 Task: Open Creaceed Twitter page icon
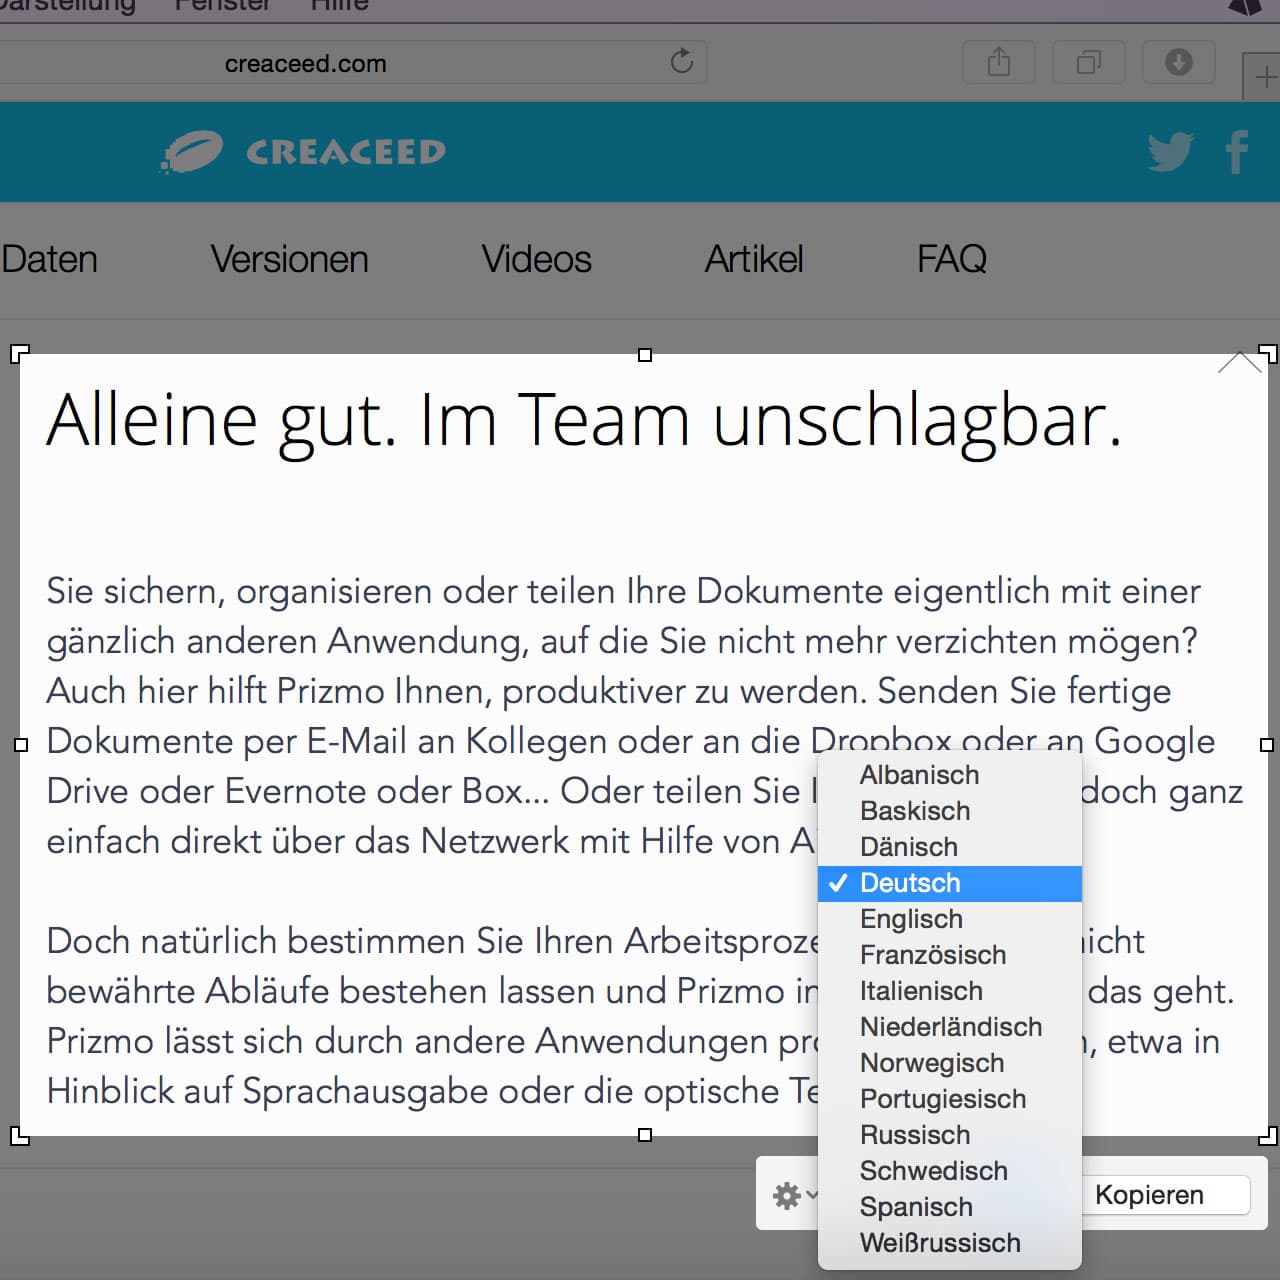[x=1170, y=152]
